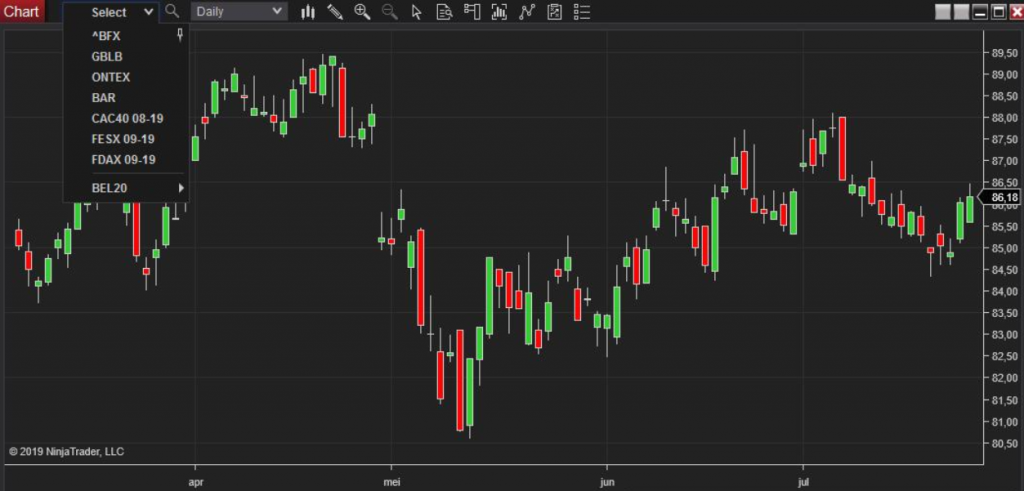
Task: Select the cursor pointer tool
Action: coord(417,12)
